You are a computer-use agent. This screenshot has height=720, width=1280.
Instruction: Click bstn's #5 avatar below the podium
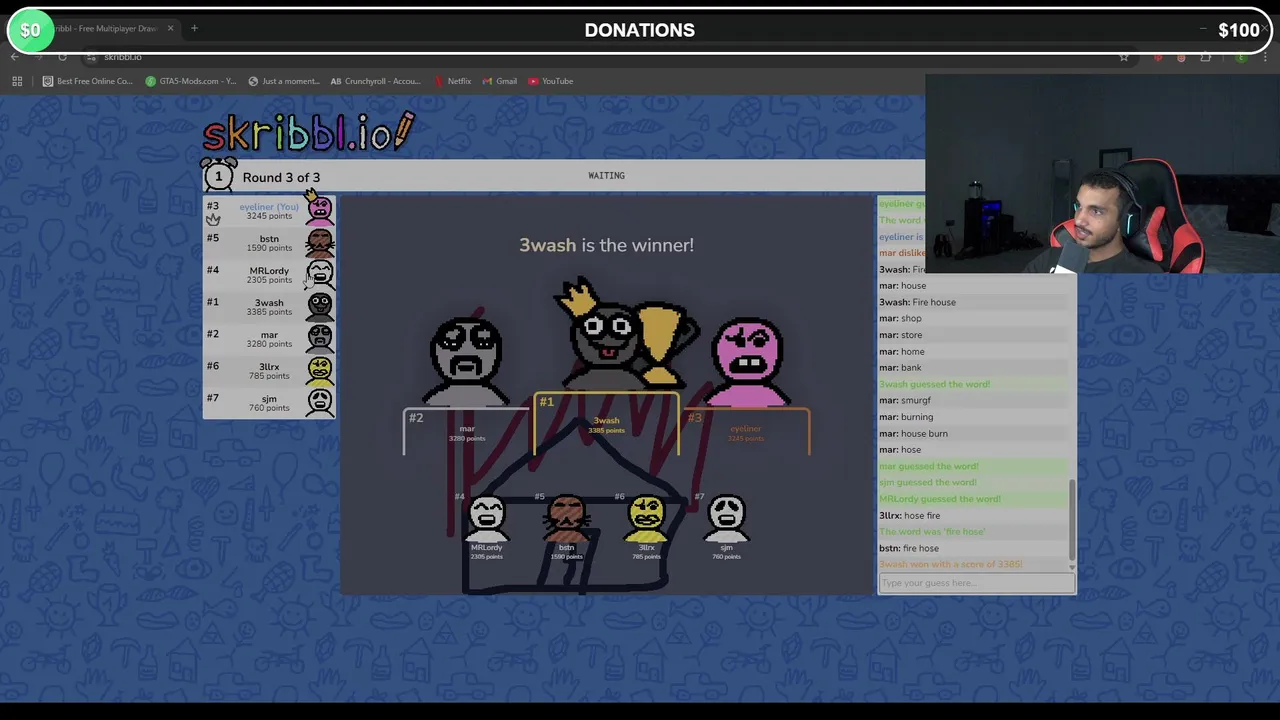(x=567, y=519)
